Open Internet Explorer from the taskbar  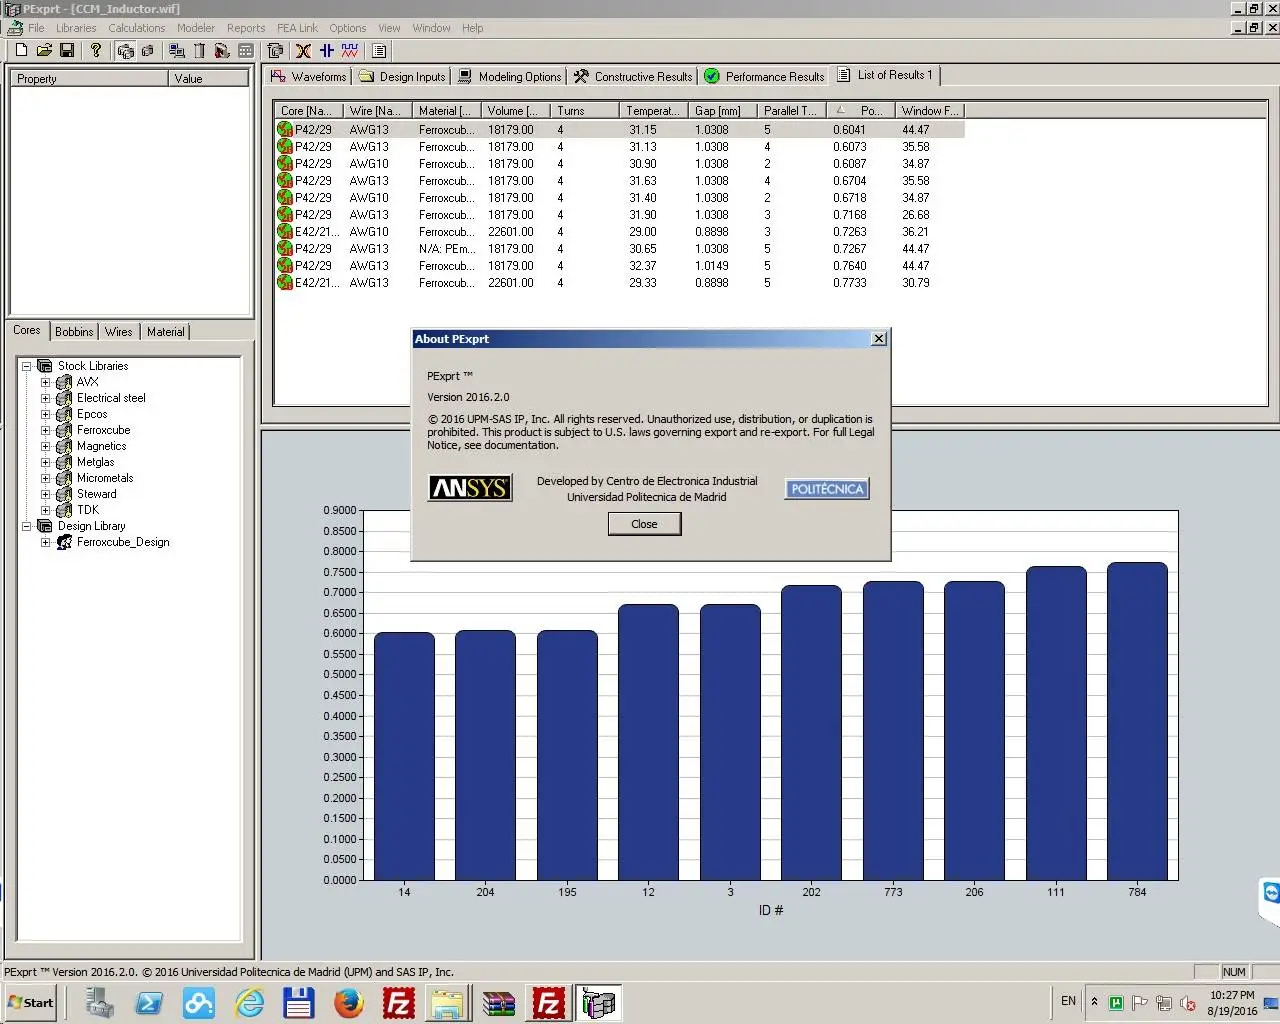[x=248, y=1002]
